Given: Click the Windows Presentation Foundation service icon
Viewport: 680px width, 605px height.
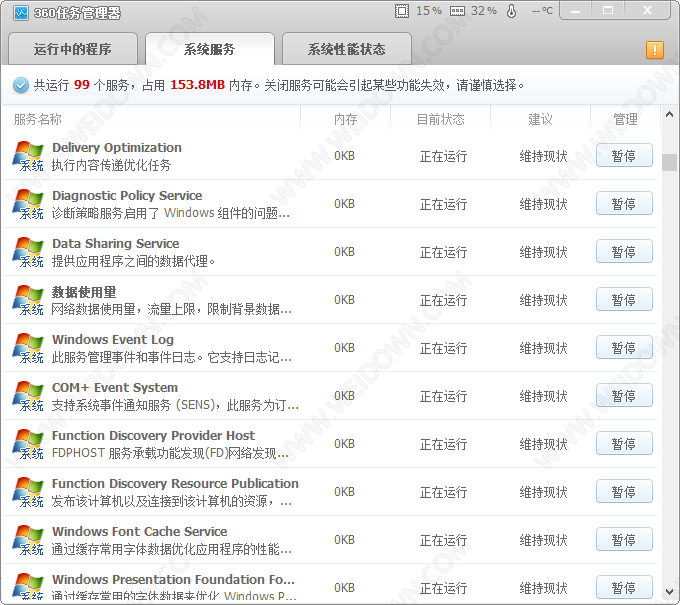Looking at the screenshot, I should click(28, 586).
